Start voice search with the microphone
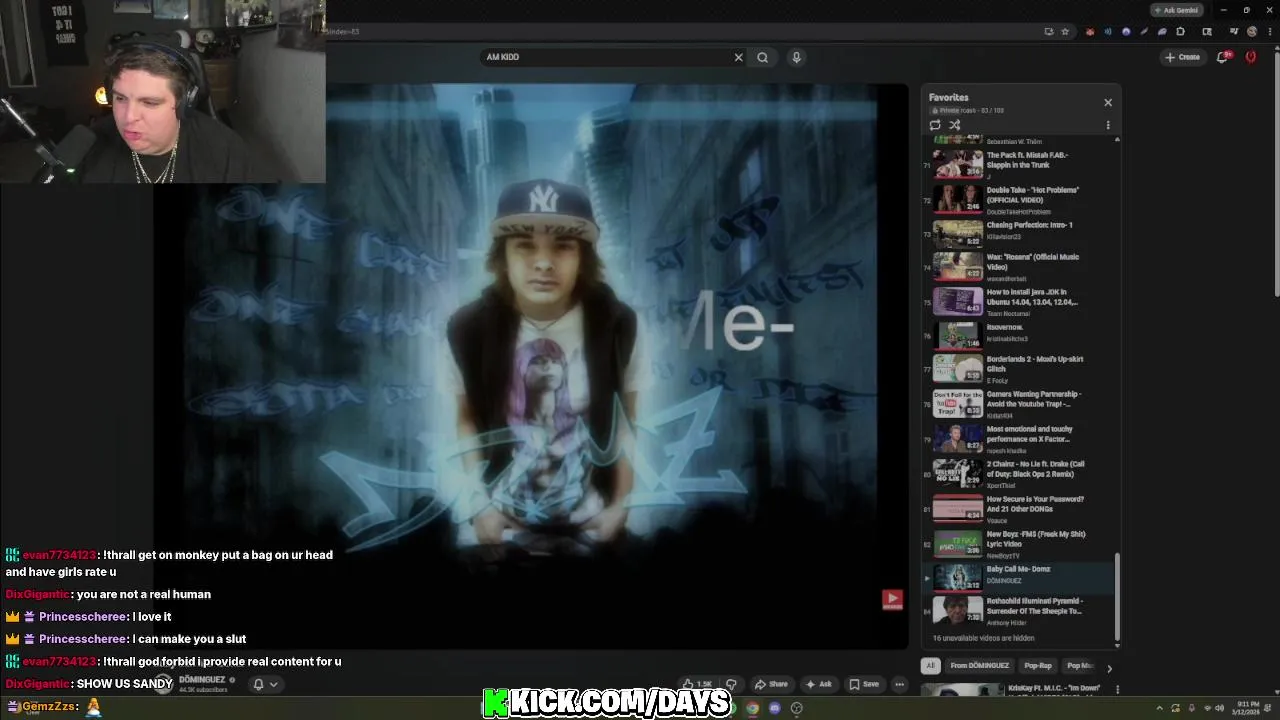This screenshot has width=1280, height=720. (x=796, y=57)
